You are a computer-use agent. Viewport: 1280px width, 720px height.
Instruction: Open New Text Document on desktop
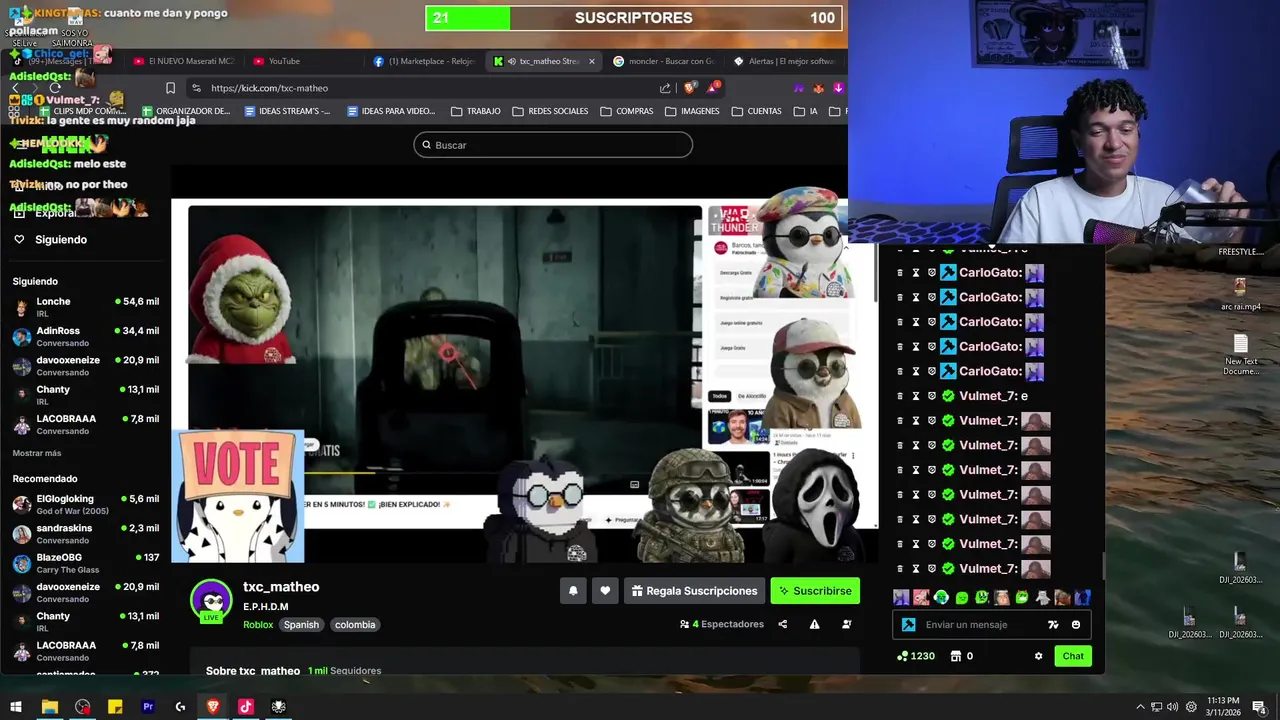1241,355
